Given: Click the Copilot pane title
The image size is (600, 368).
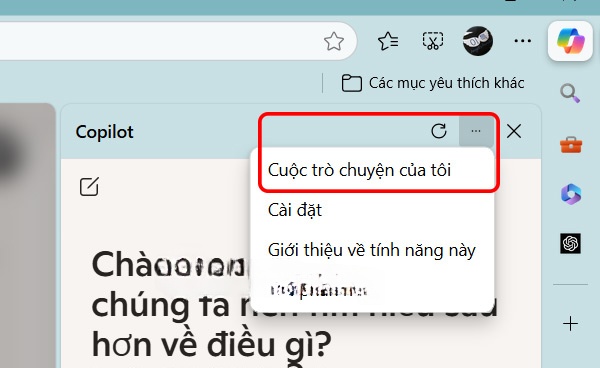Looking at the screenshot, I should (104, 132).
